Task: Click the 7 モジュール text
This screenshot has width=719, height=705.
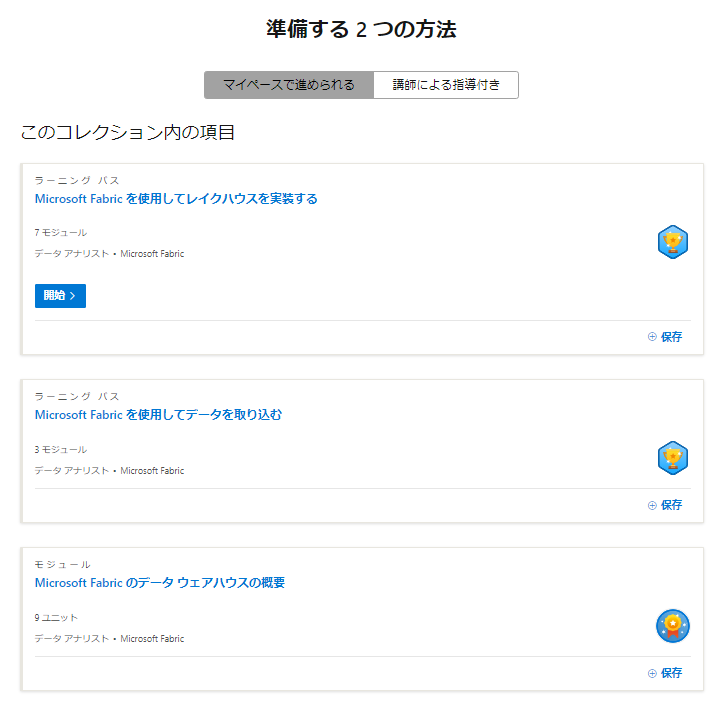Action: pyautogui.click(x=61, y=233)
